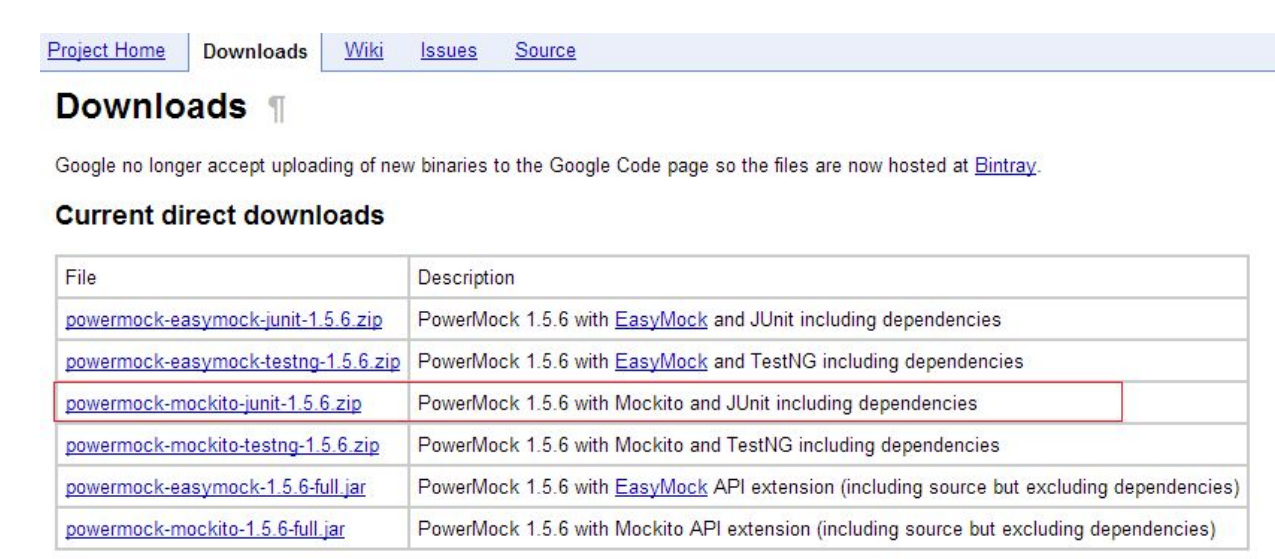This screenshot has width=1275, height=559.
Task: Download powermock-easymock-testng-1.5.6.zip
Action: (x=233, y=363)
